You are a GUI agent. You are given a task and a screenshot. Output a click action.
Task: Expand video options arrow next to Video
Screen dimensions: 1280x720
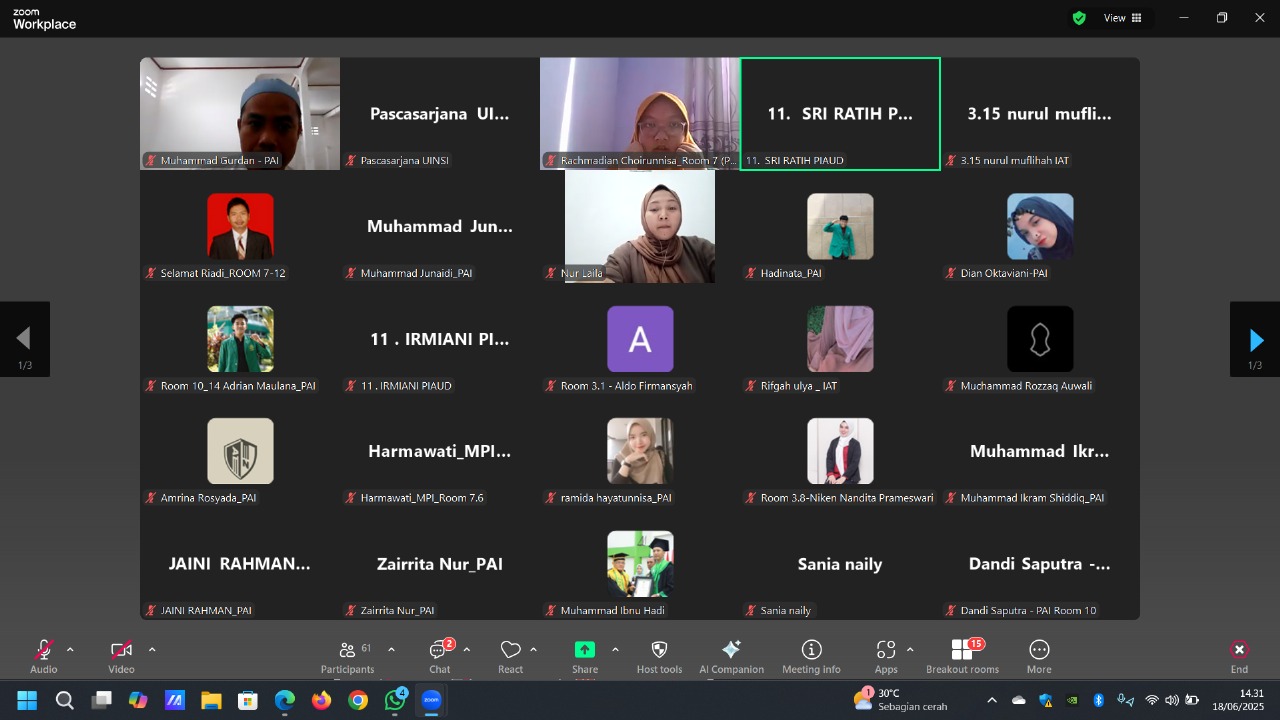[152, 650]
